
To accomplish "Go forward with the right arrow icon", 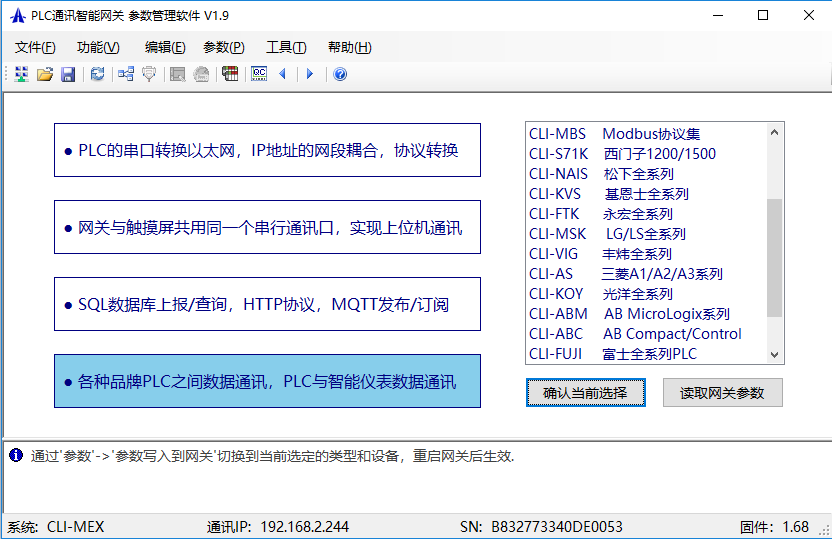I will point(310,74).
